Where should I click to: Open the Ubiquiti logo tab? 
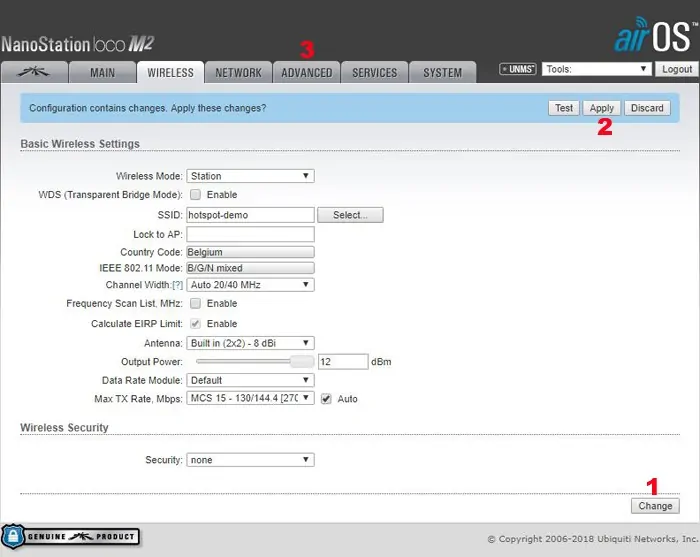click(35, 72)
